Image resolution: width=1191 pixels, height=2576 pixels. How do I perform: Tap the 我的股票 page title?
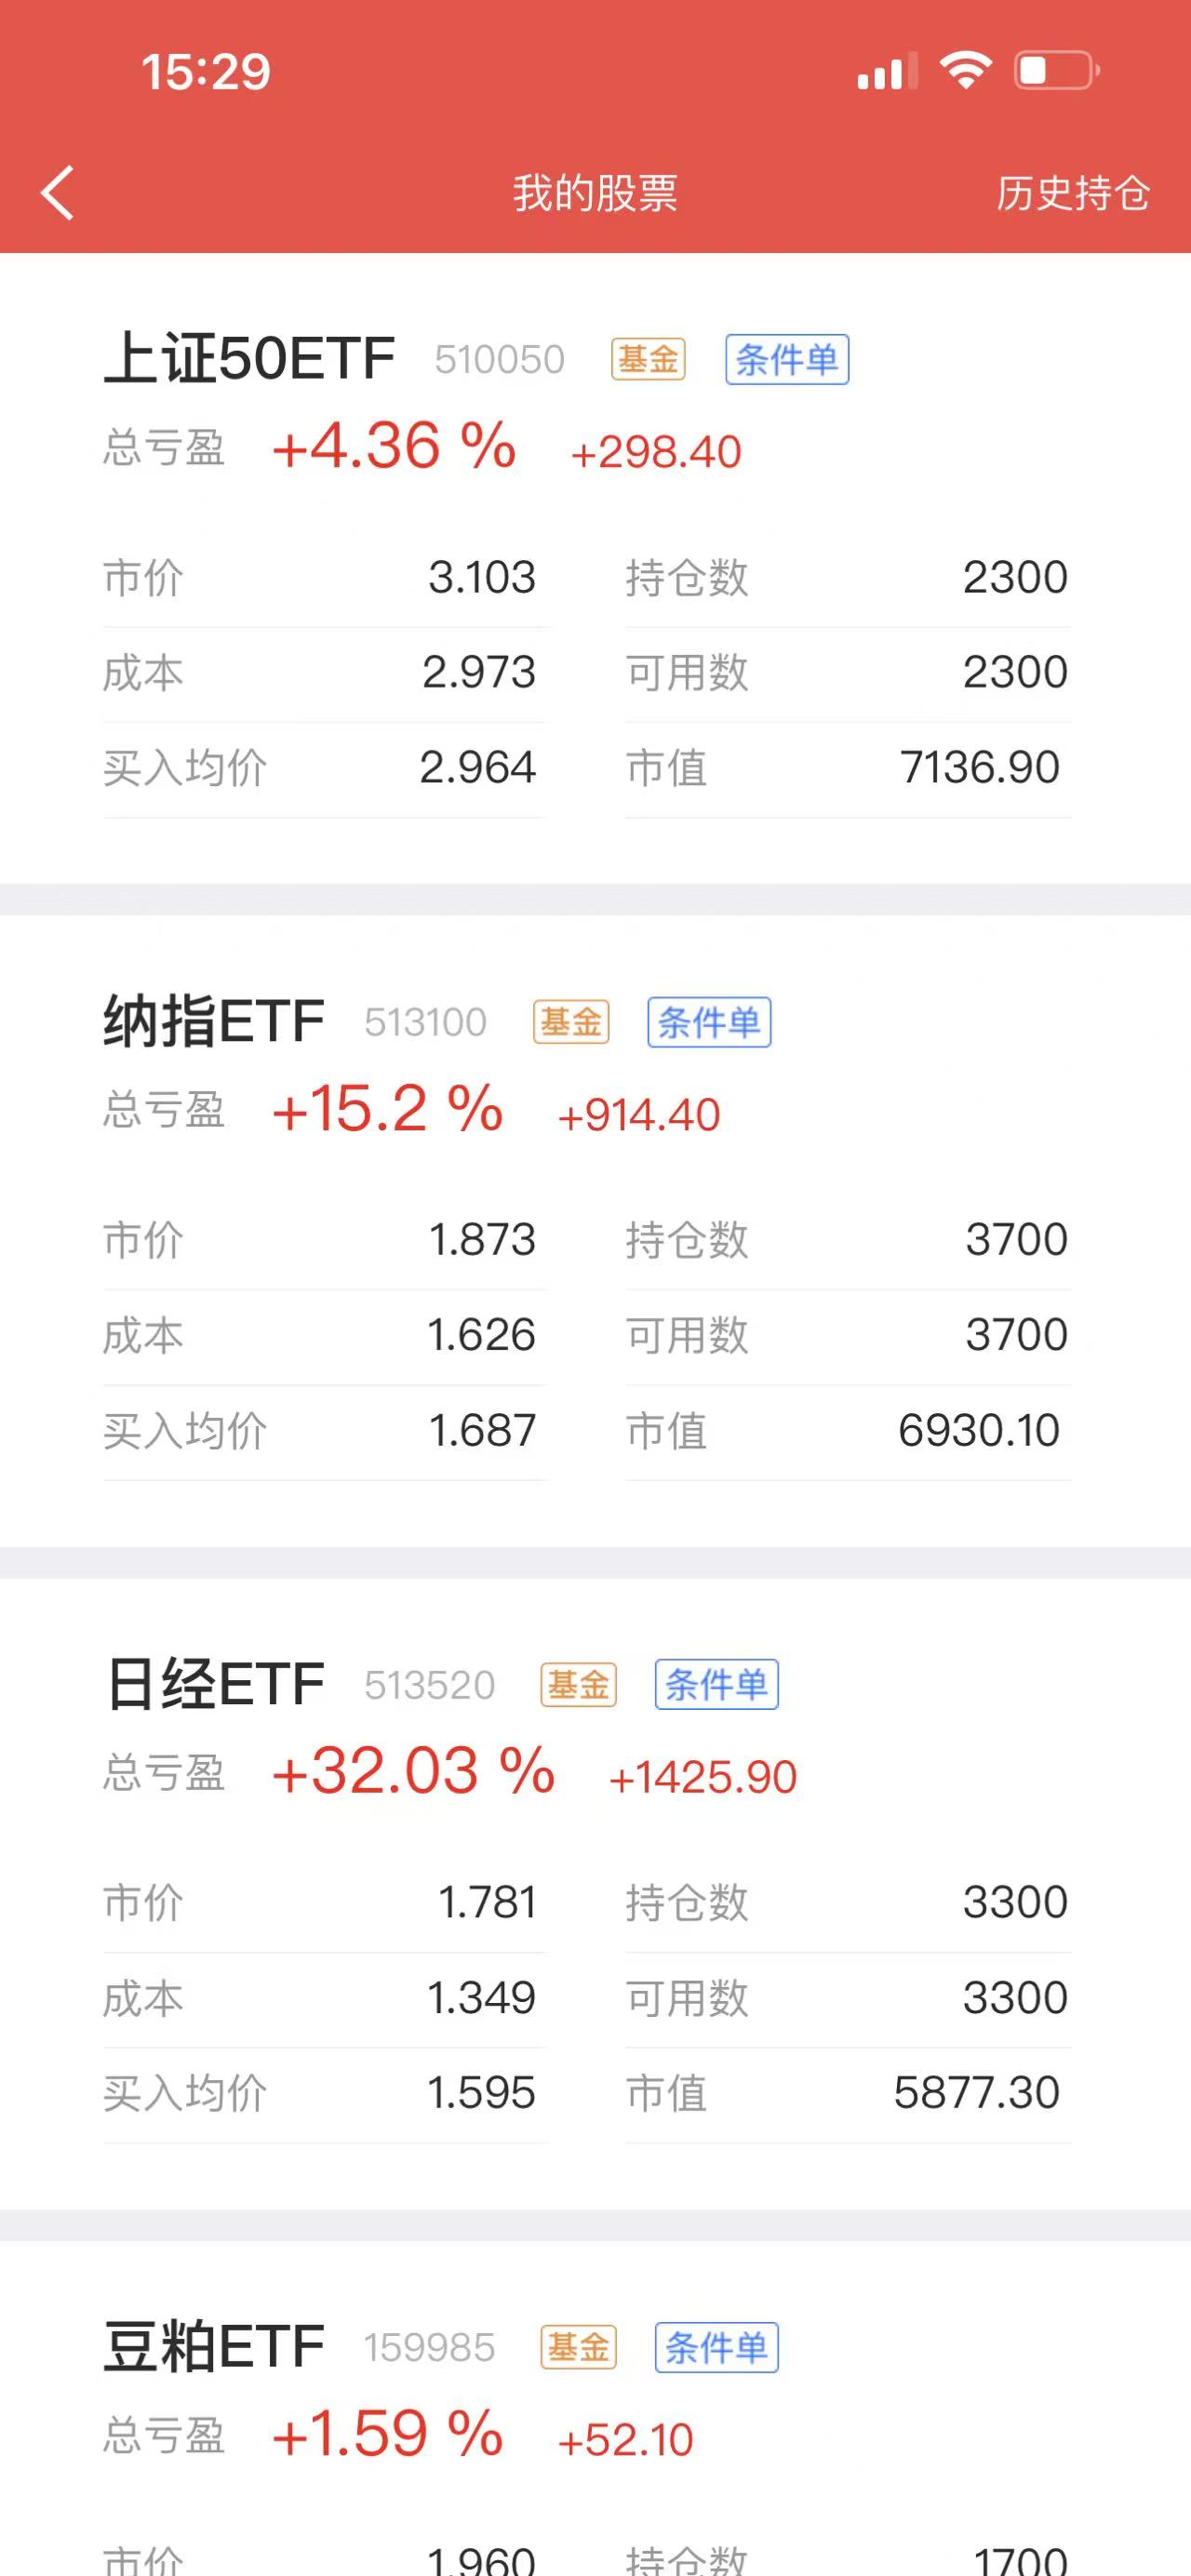[595, 193]
